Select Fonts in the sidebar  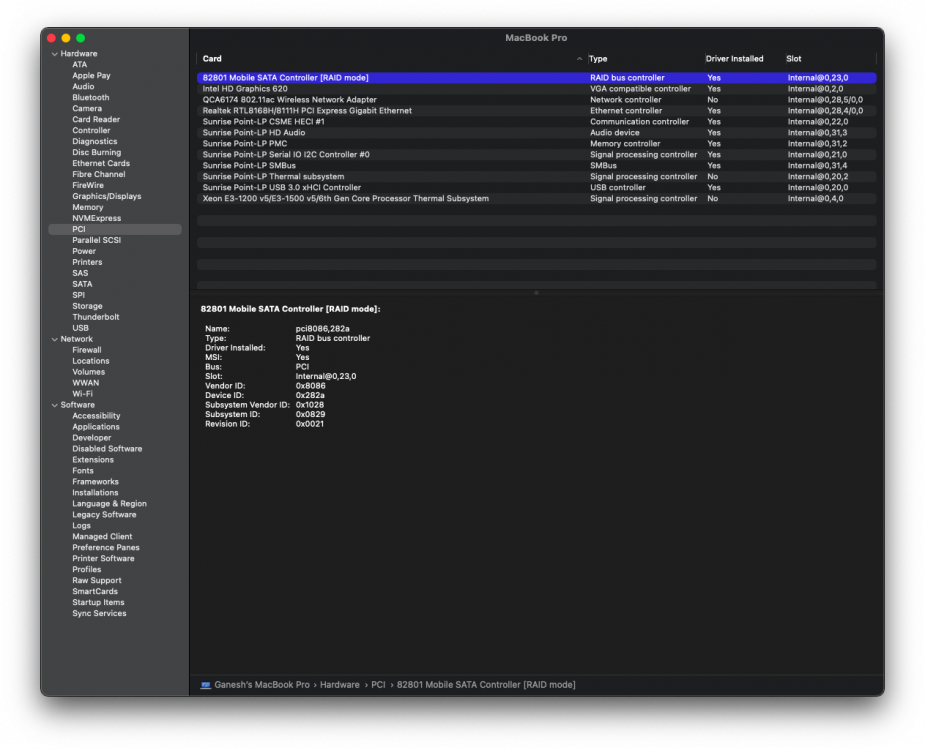(83, 471)
